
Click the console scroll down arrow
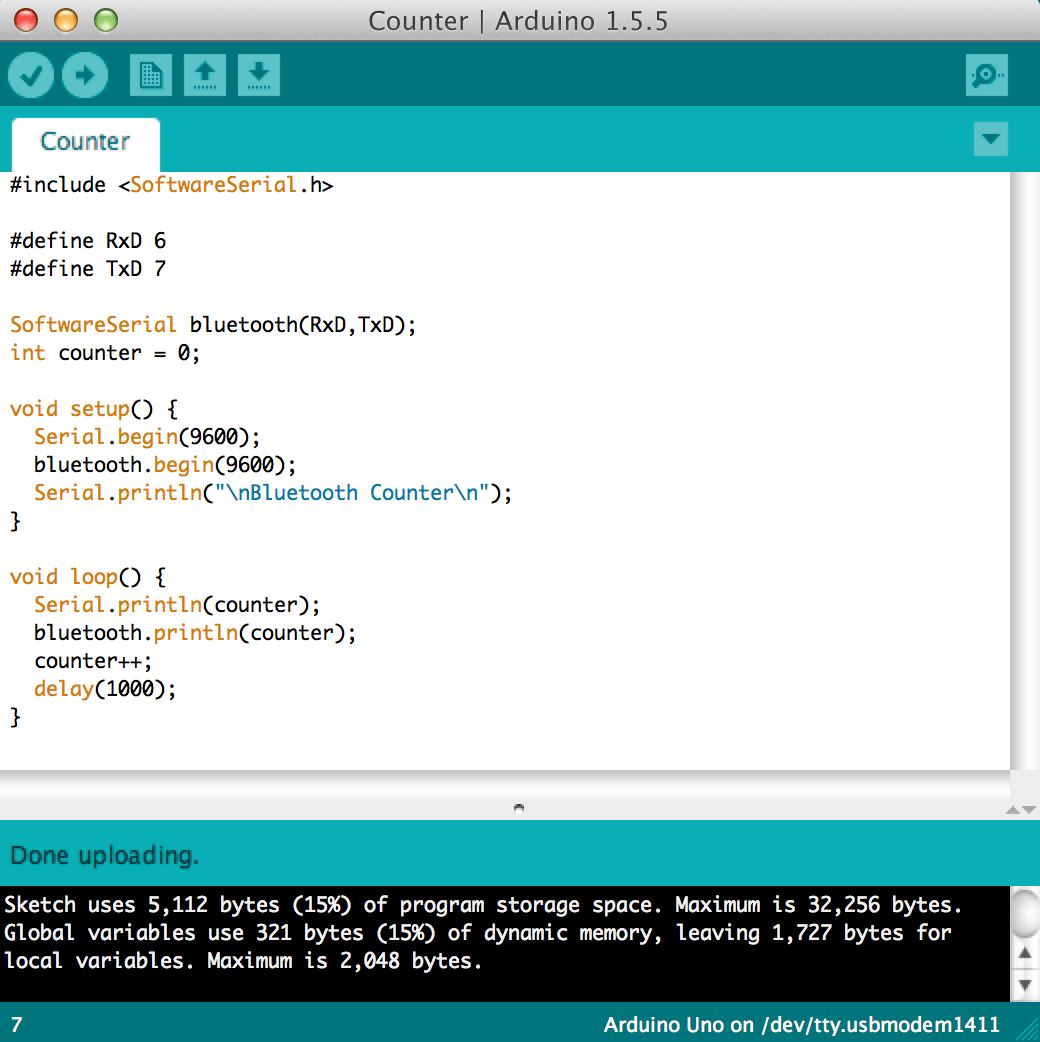(x=1027, y=984)
